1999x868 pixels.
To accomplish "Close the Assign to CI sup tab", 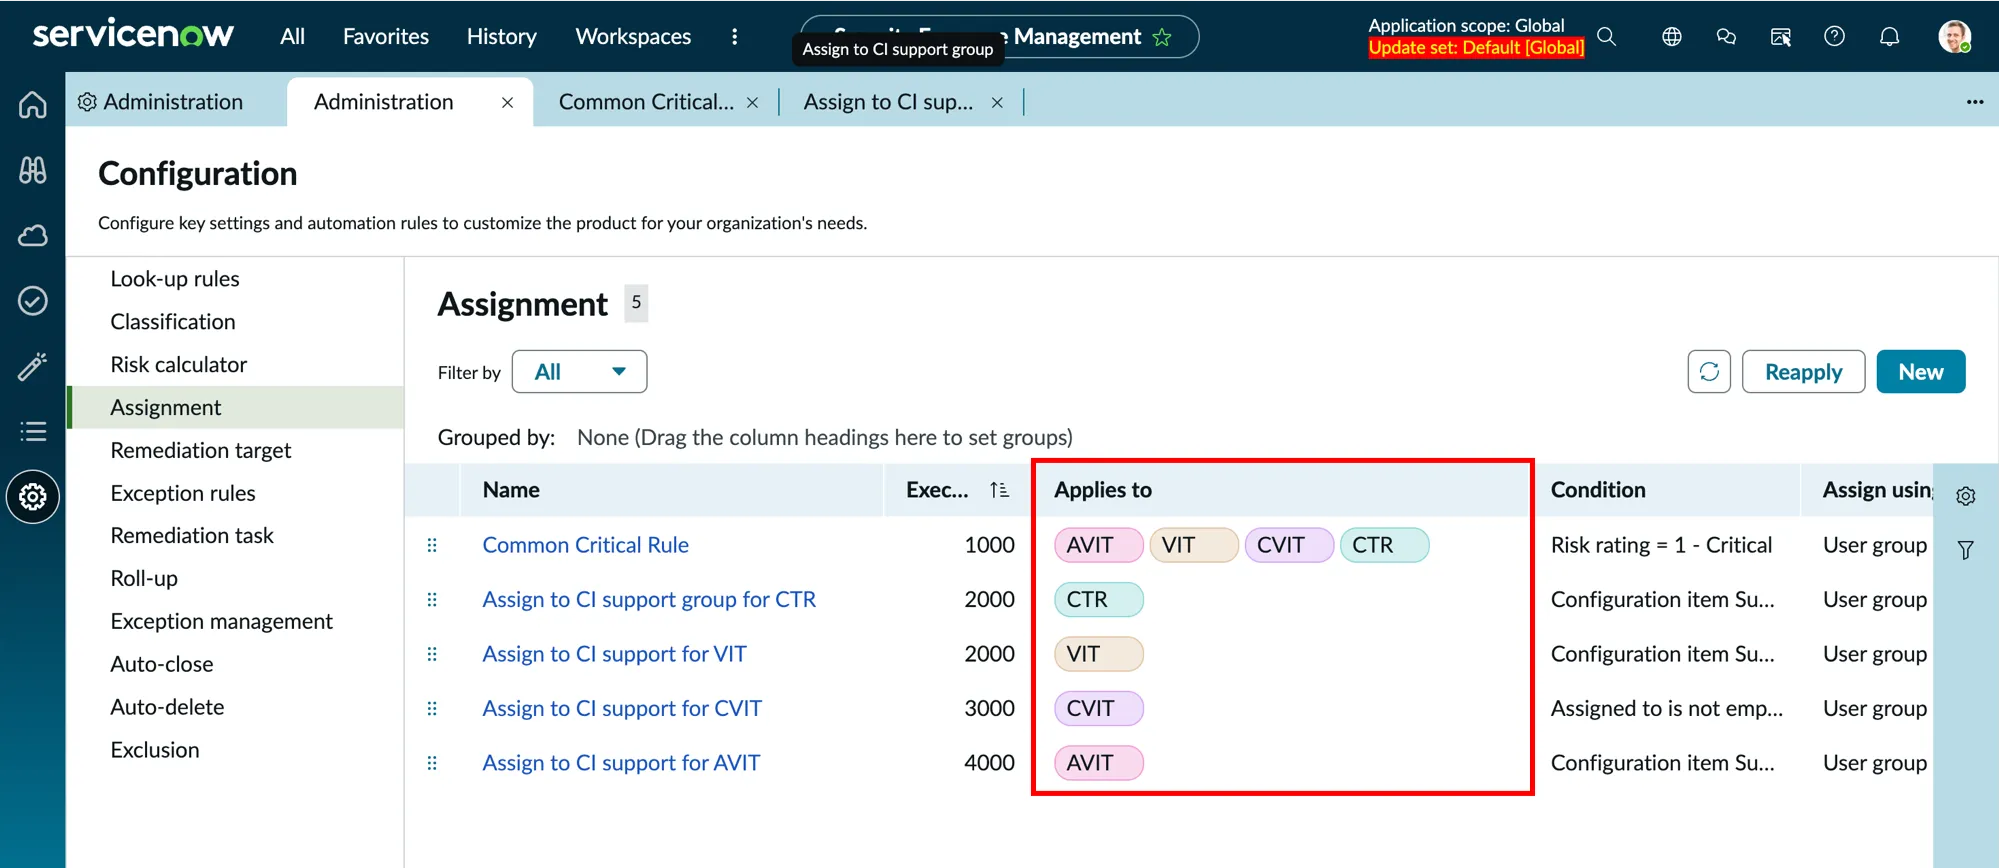I will click(997, 103).
